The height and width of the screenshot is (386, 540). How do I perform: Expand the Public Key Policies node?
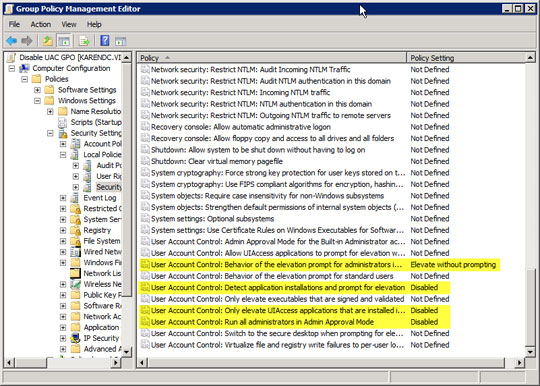click(63, 295)
